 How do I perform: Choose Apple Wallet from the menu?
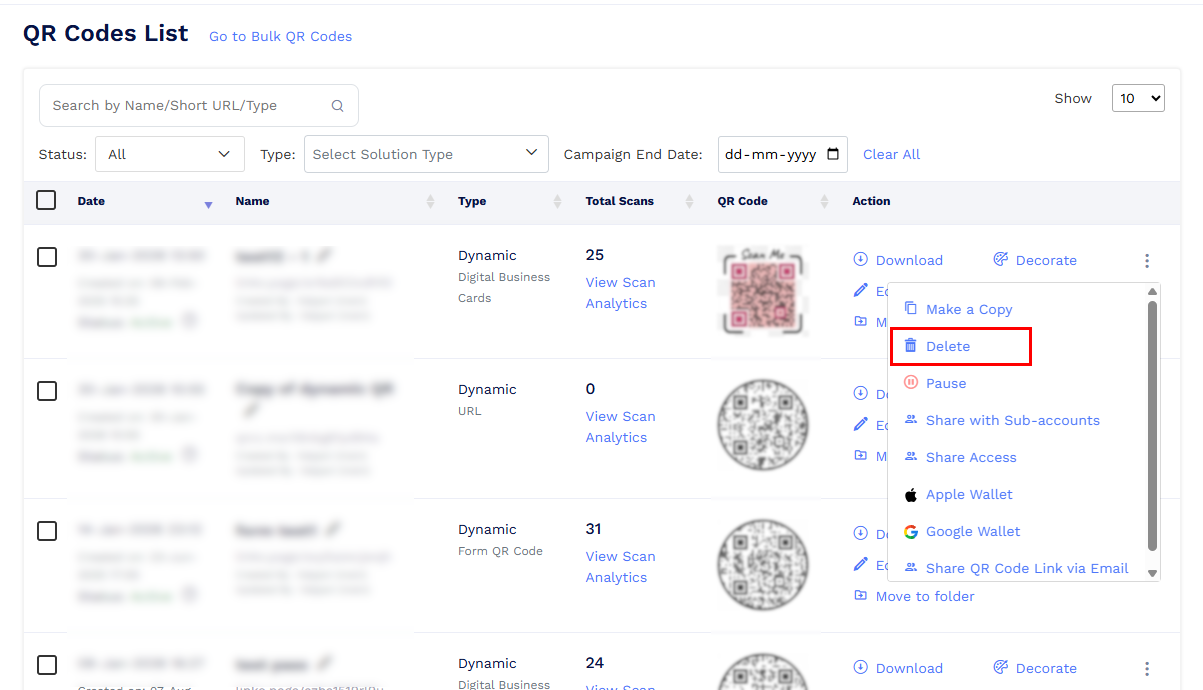pos(969,494)
